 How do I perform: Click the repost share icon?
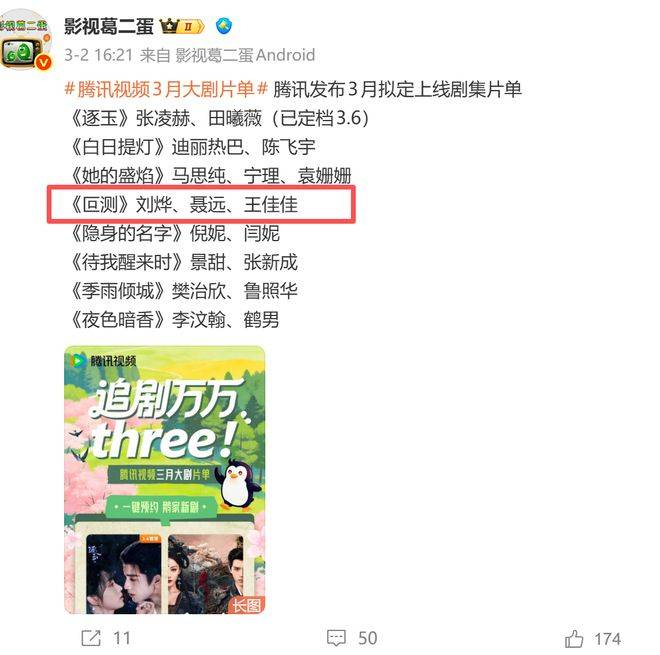[x=91, y=638]
